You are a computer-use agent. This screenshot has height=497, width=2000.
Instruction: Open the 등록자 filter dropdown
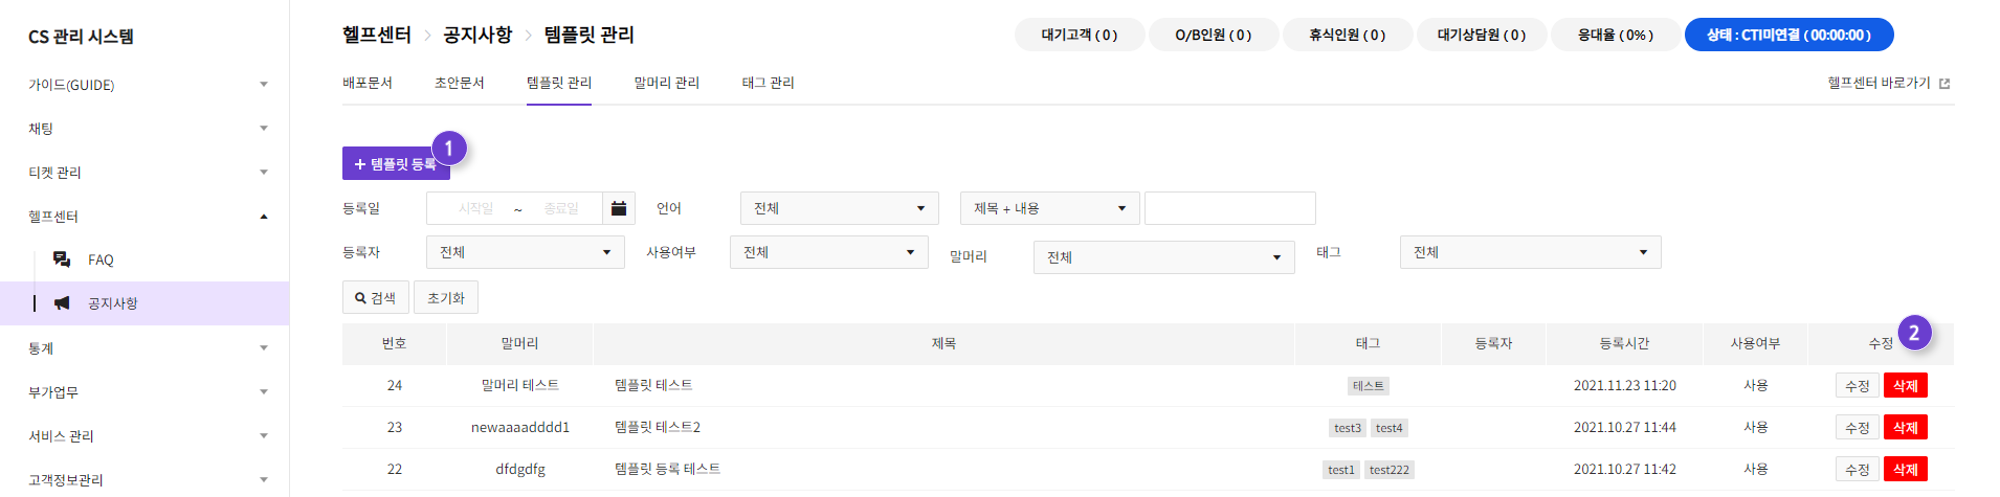525,252
